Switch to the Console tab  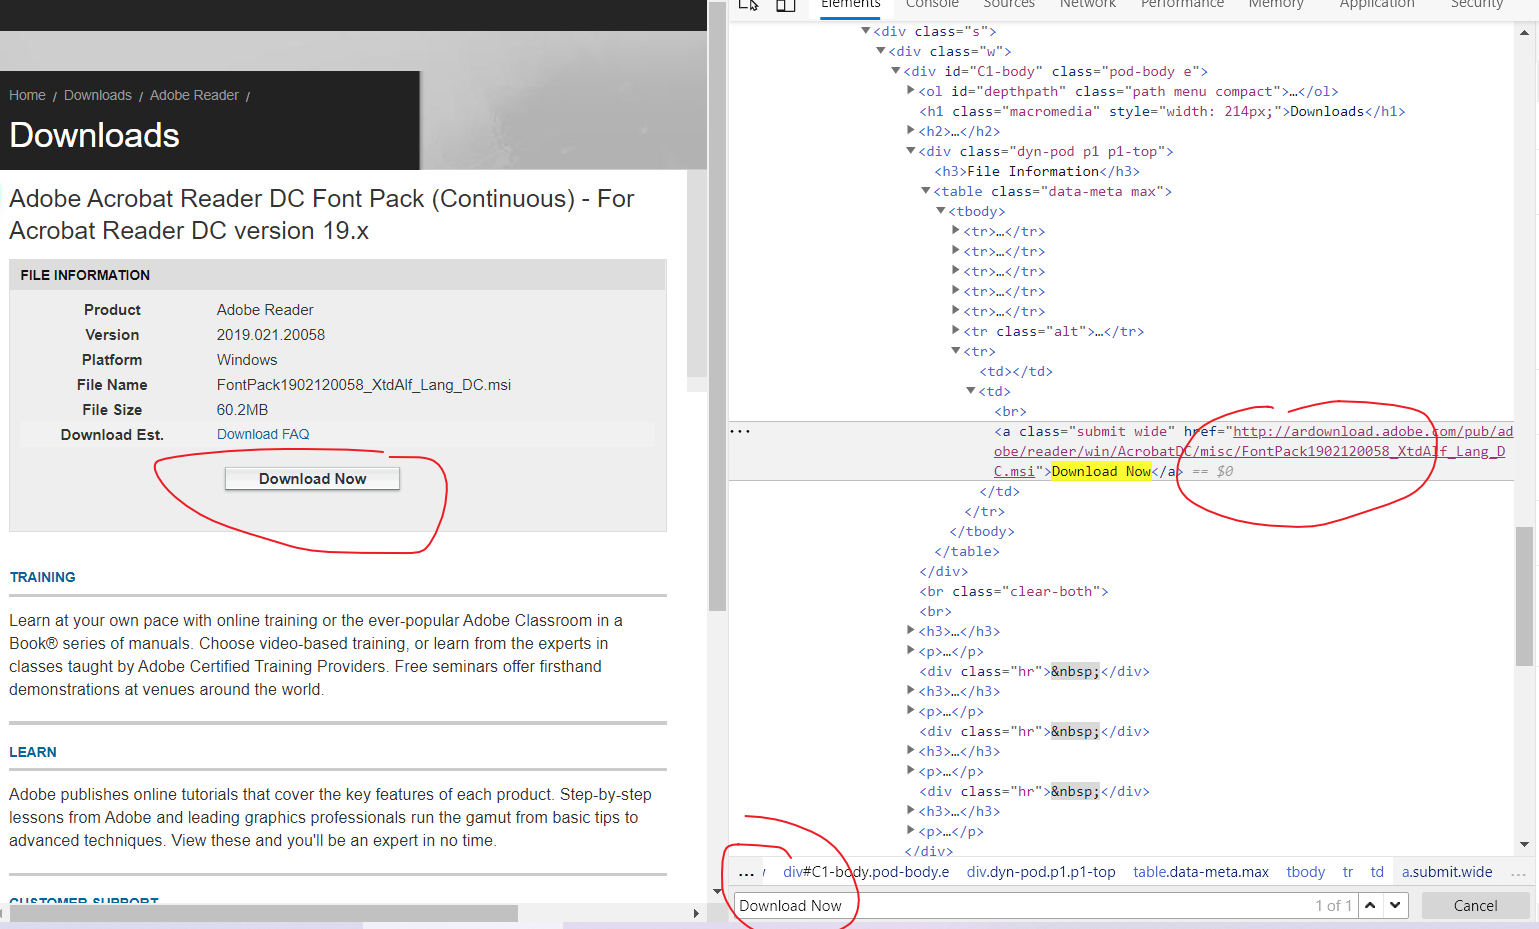pos(931,6)
